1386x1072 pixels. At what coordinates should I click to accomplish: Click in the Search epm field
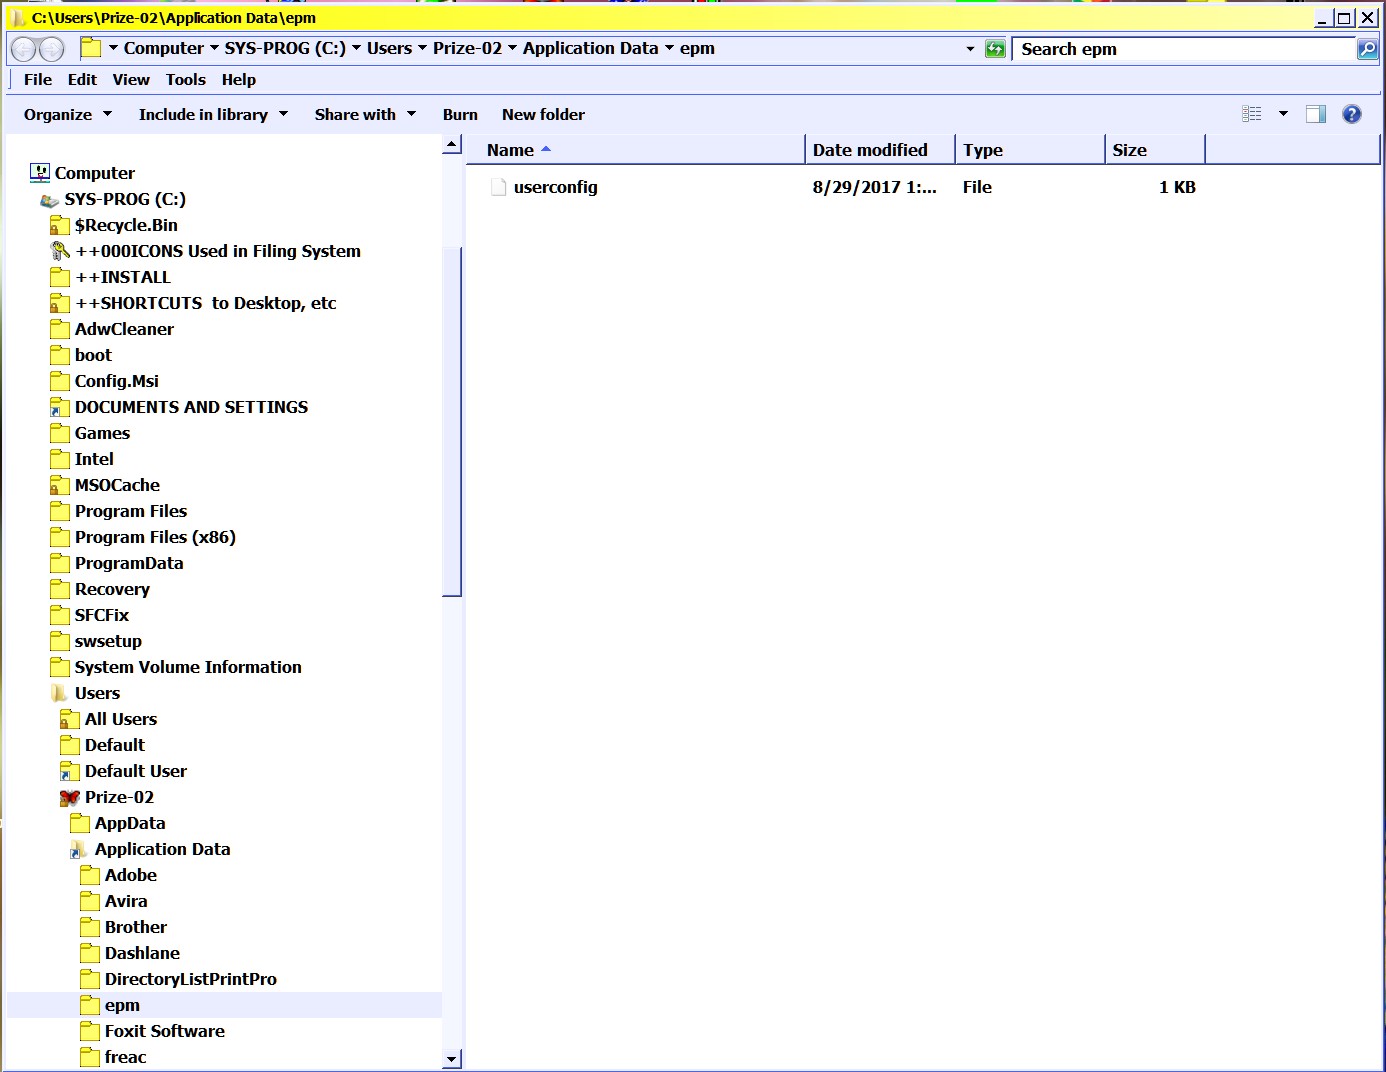(1180, 49)
